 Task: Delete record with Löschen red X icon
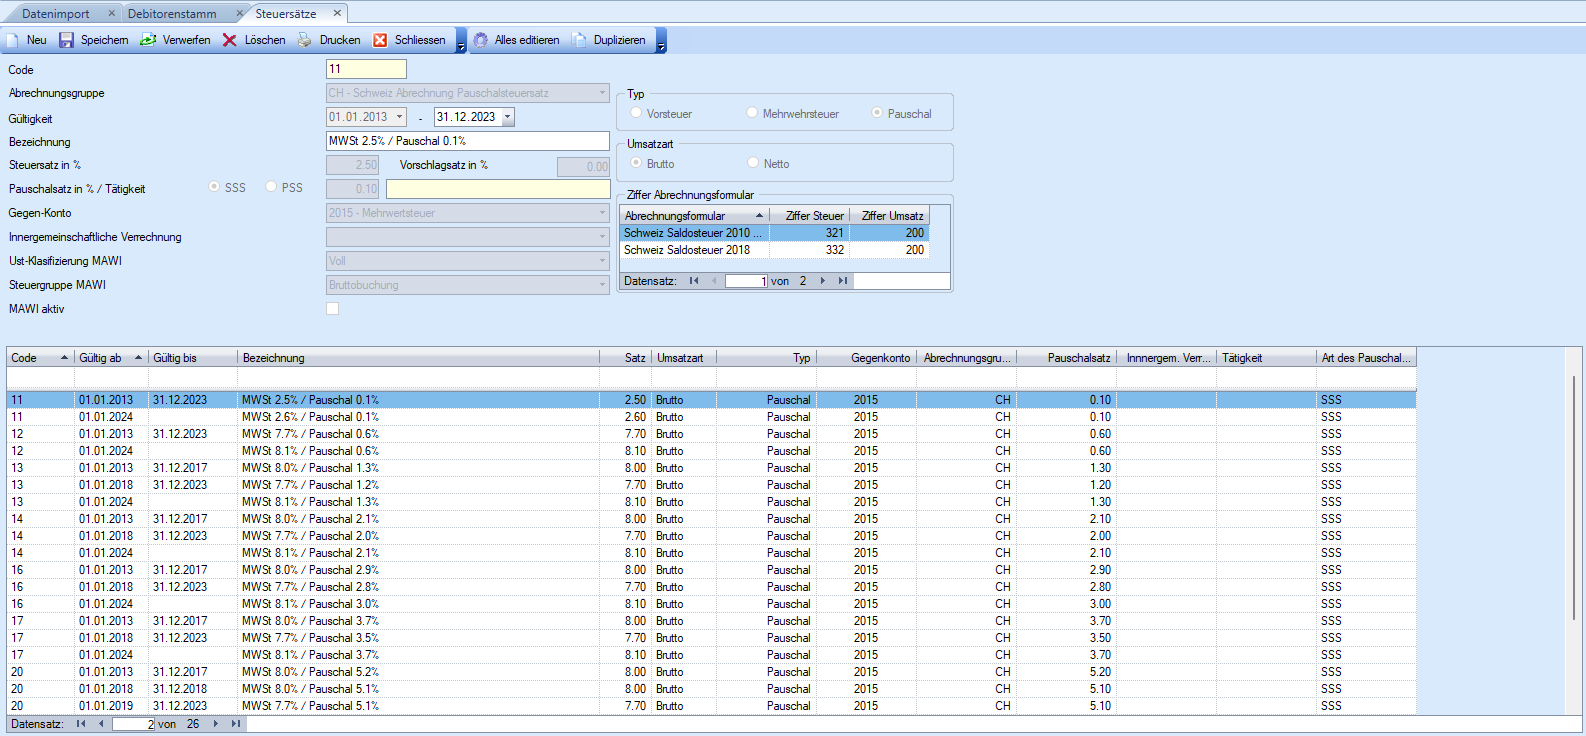click(x=230, y=40)
